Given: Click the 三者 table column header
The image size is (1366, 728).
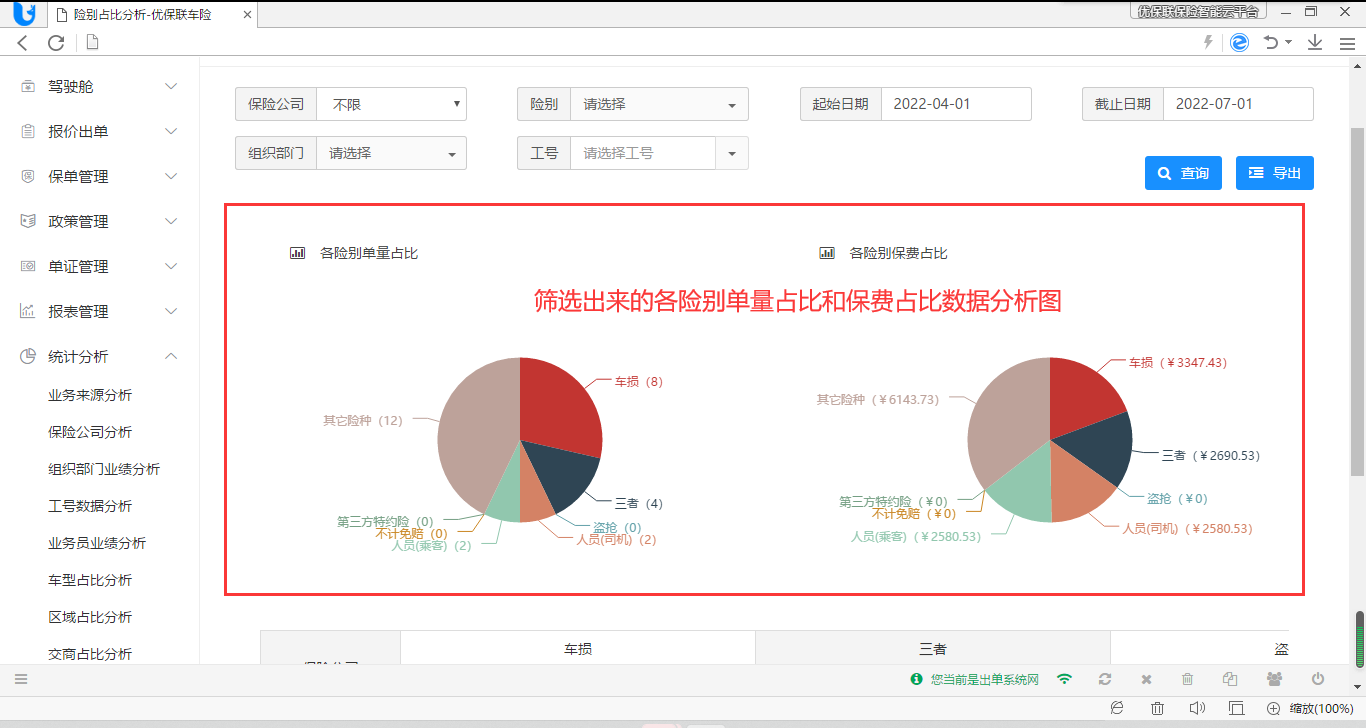Looking at the screenshot, I should pos(932,648).
